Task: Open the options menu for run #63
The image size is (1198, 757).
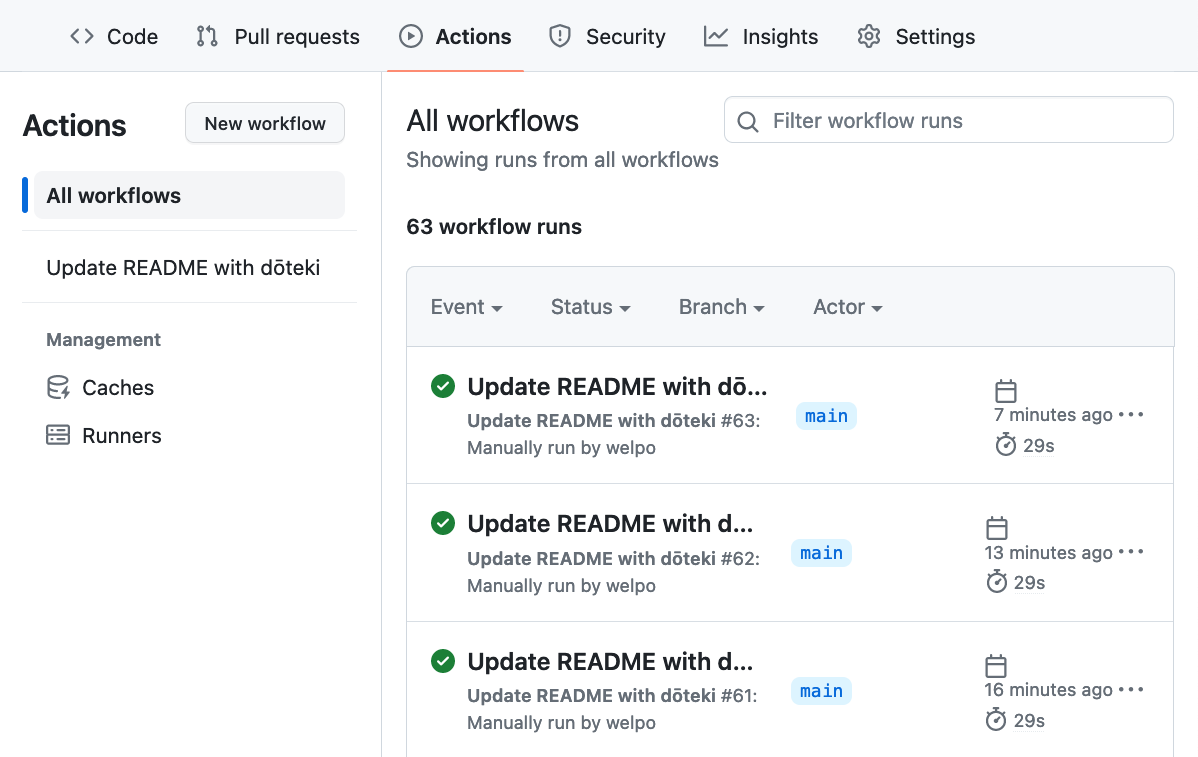Action: (x=1131, y=415)
